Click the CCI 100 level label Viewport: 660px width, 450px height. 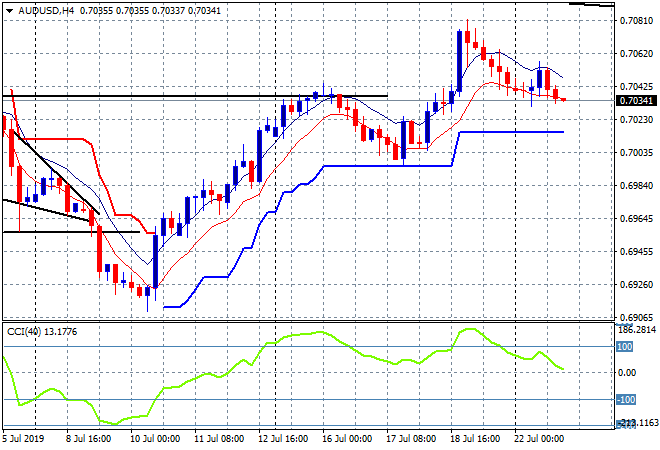[x=625, y=347]
